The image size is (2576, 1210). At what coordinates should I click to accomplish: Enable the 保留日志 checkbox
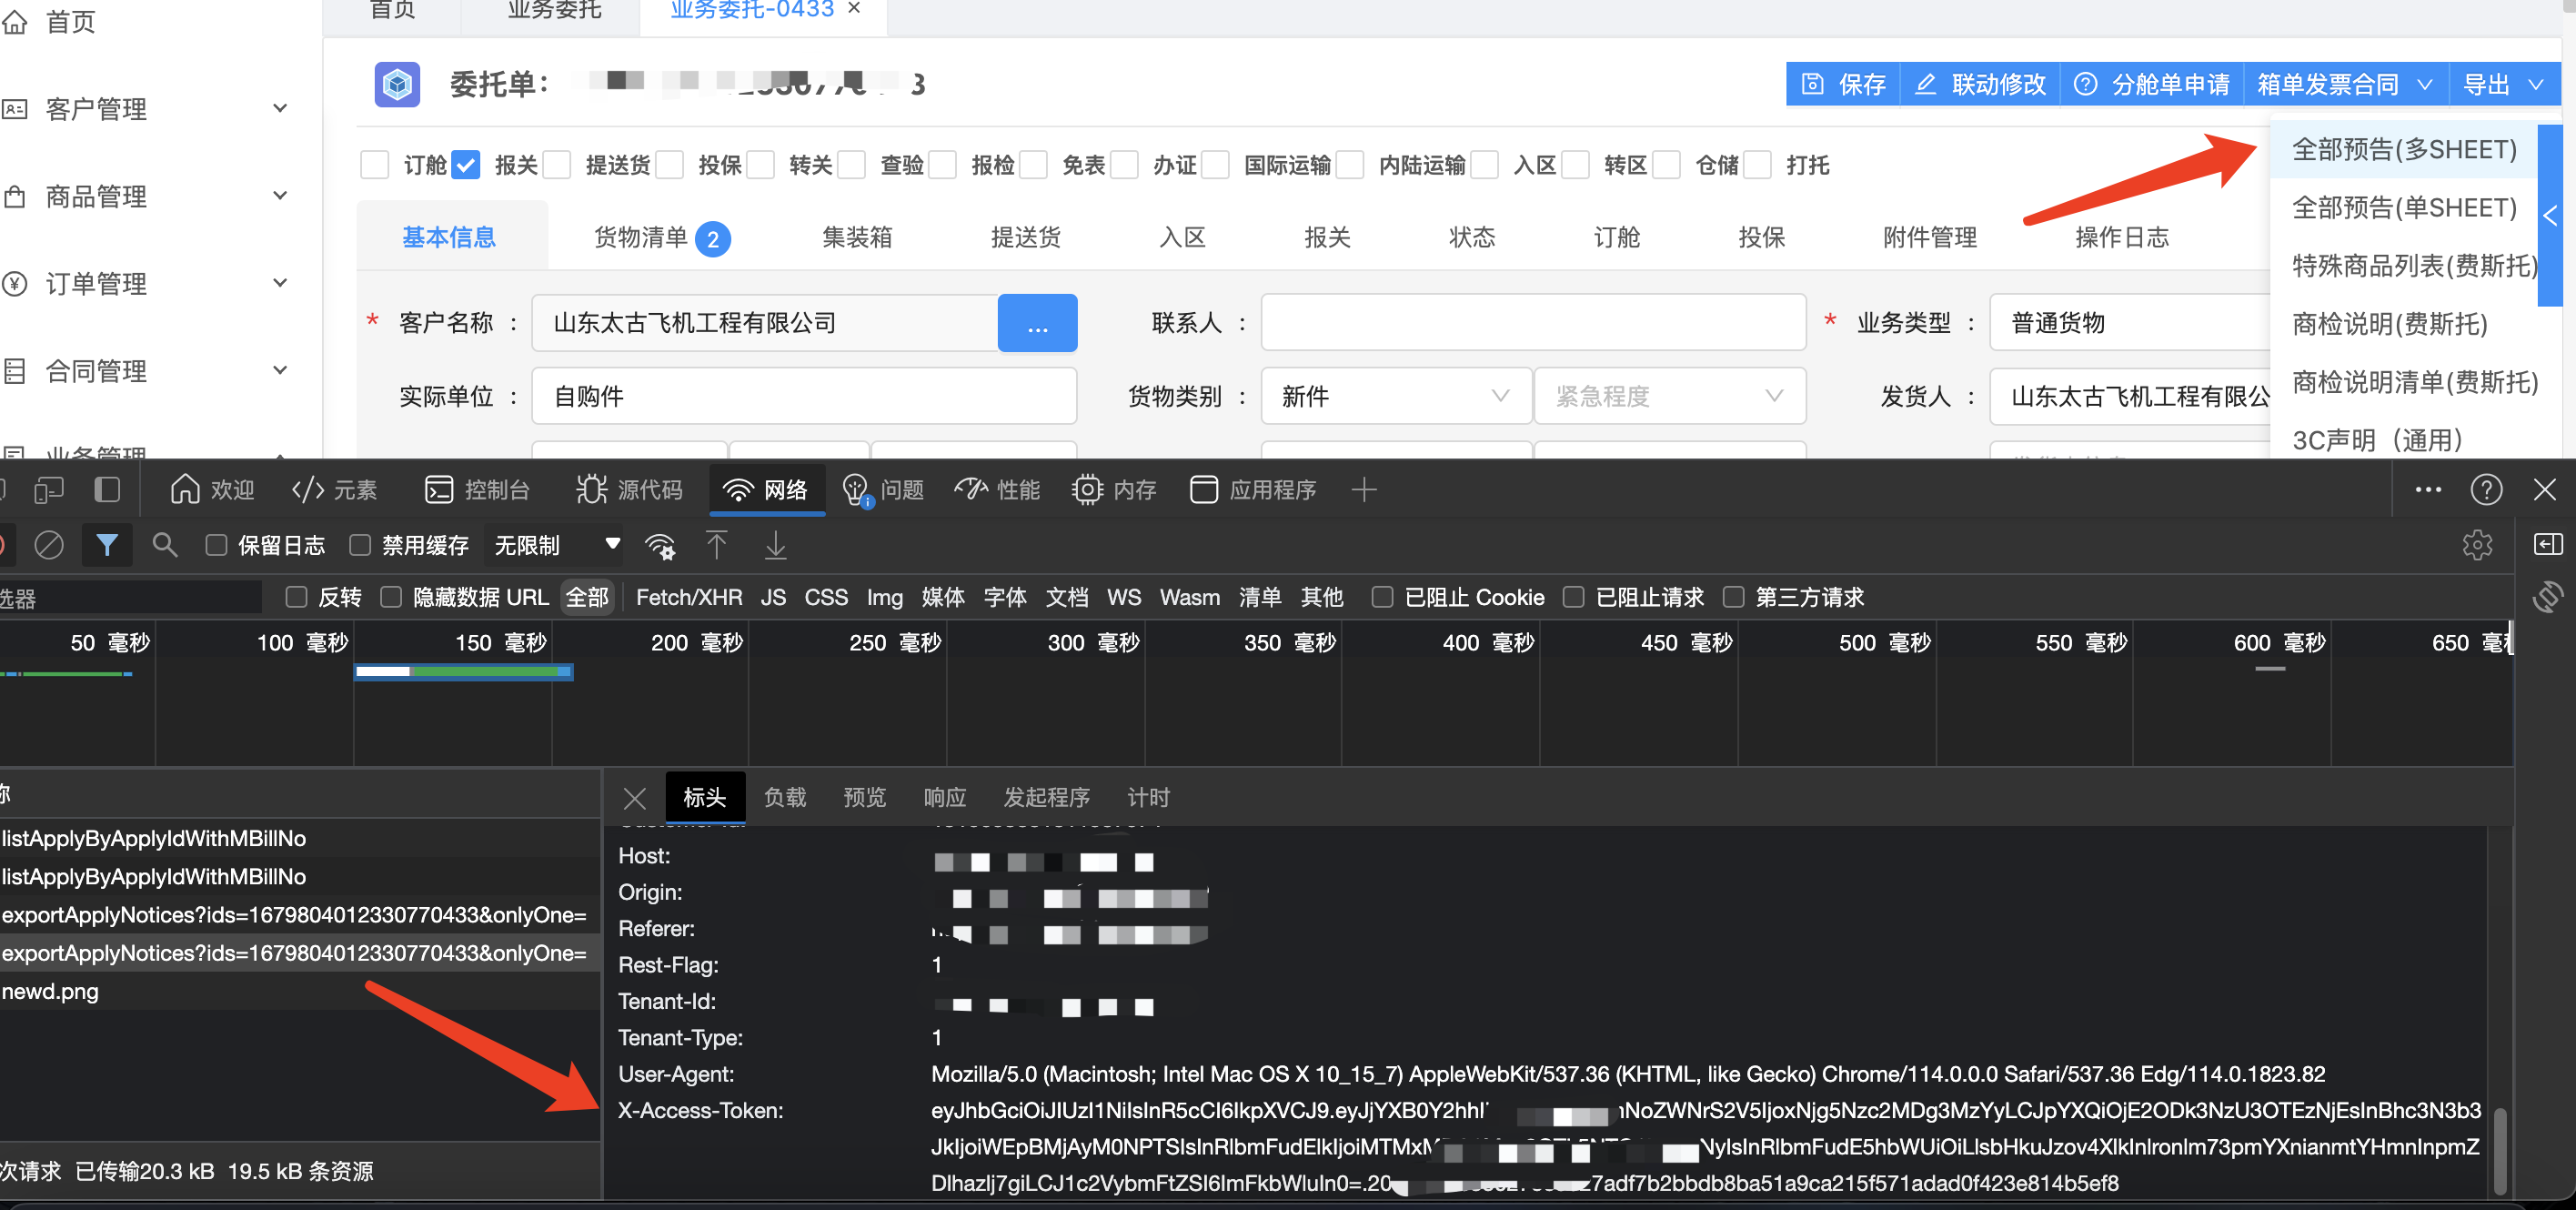(x=216, y=545)
